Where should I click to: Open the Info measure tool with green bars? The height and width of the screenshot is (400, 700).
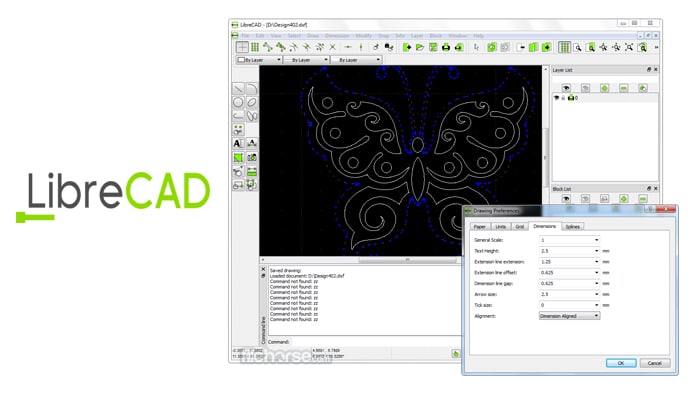[252, 171]
